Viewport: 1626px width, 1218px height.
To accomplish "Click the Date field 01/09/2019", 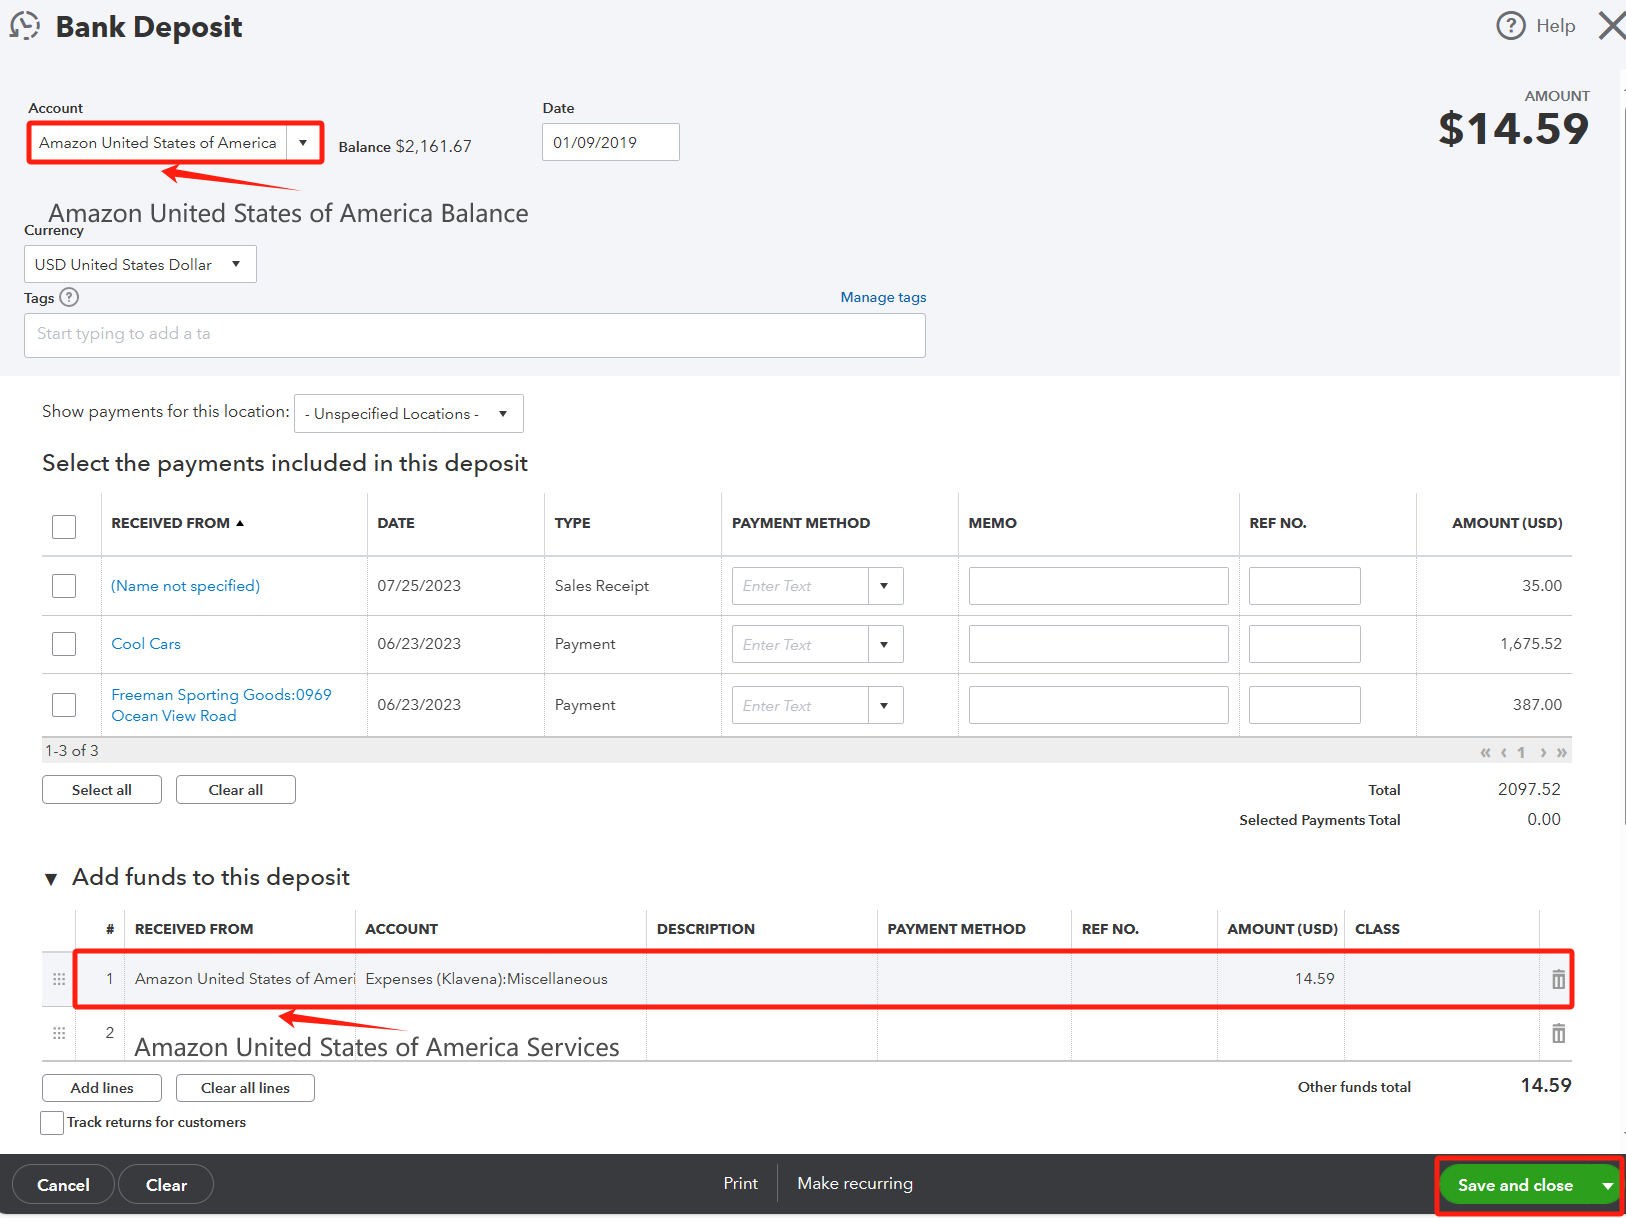I will click(x=611, y=142).
